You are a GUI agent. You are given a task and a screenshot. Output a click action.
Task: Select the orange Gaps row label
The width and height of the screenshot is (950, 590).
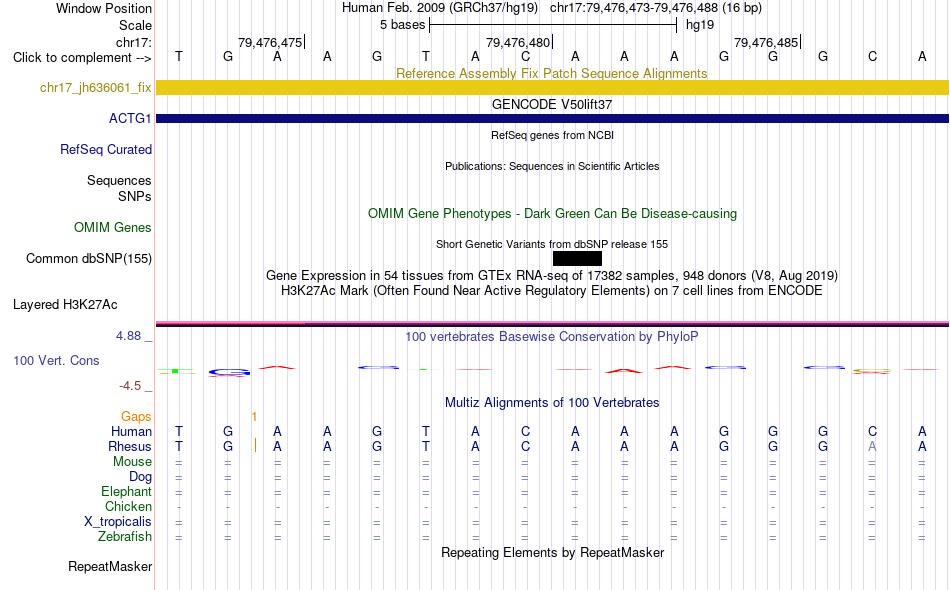[136, 416]
